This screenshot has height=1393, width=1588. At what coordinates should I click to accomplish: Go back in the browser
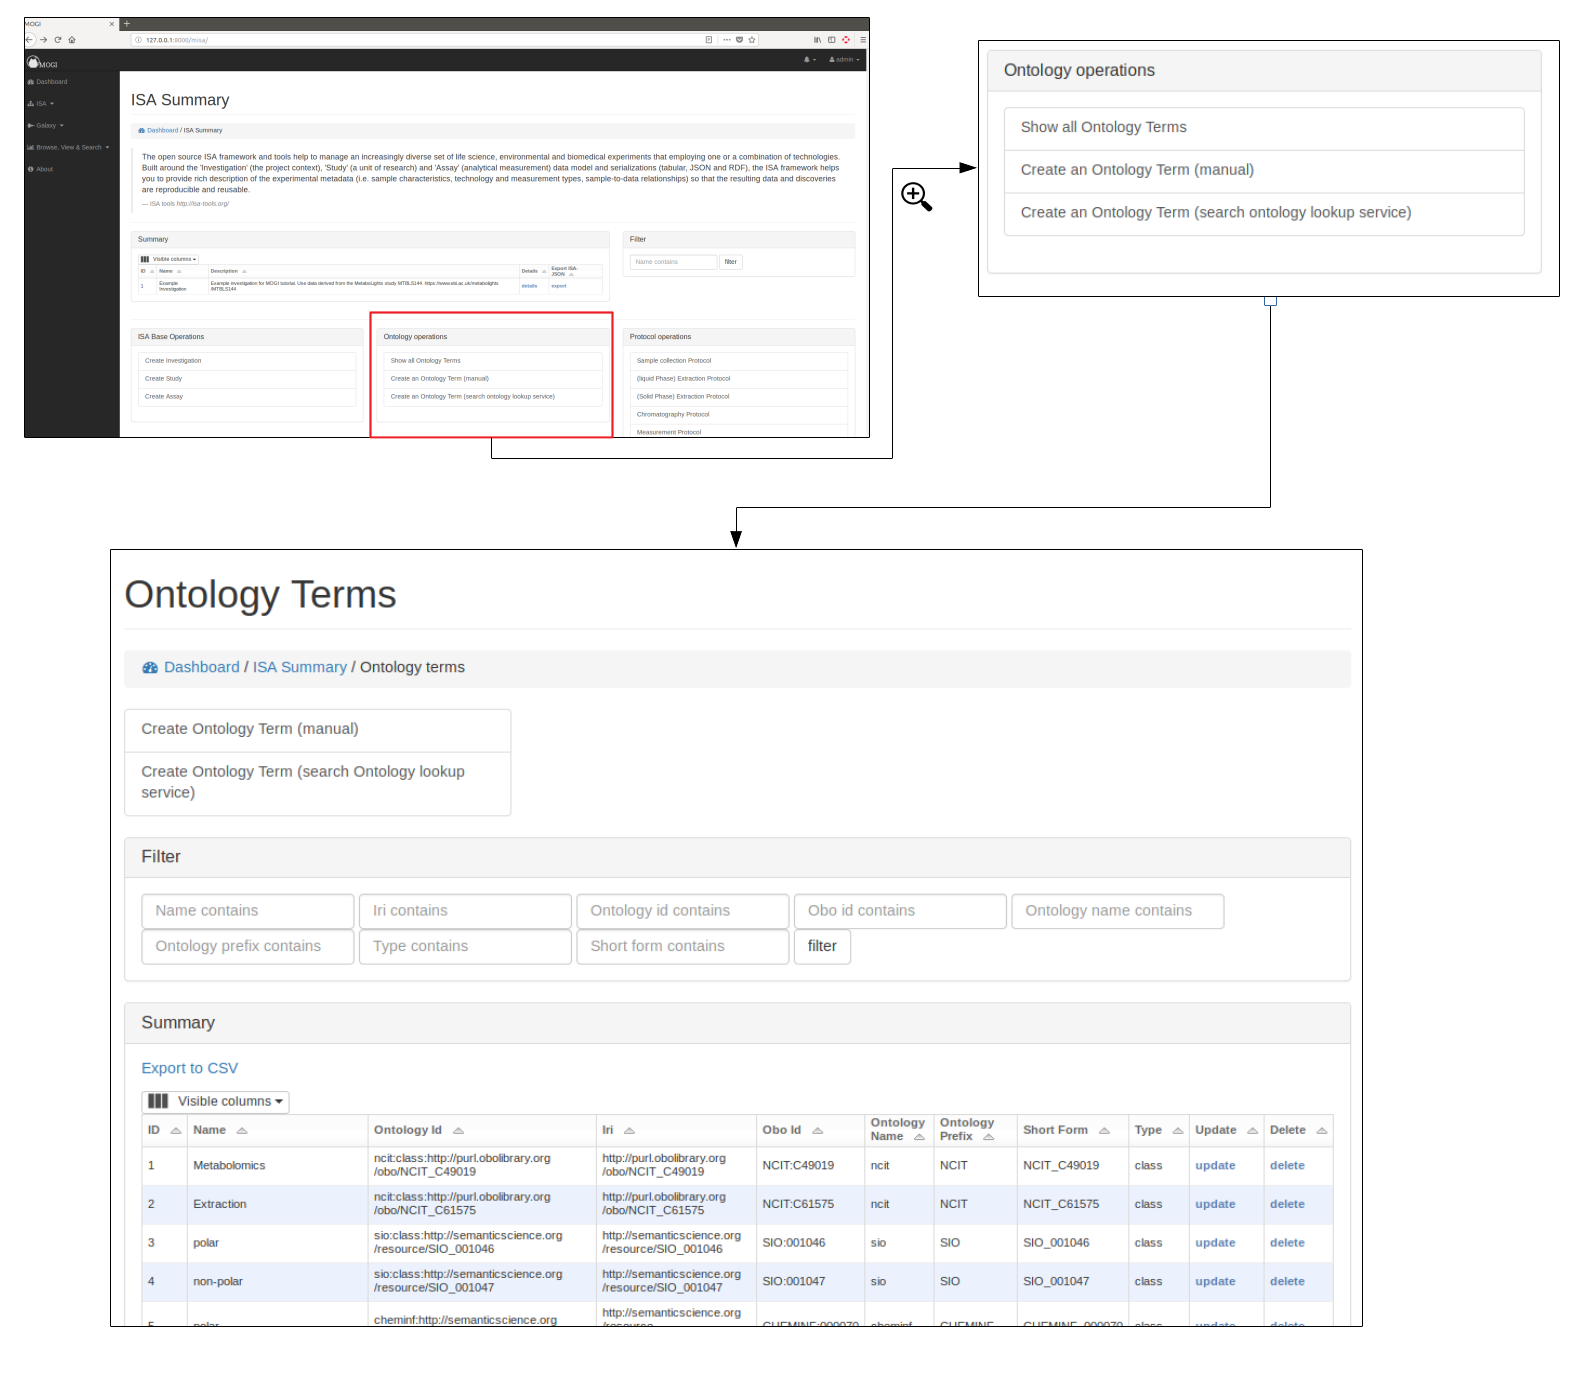pos(29,40)
